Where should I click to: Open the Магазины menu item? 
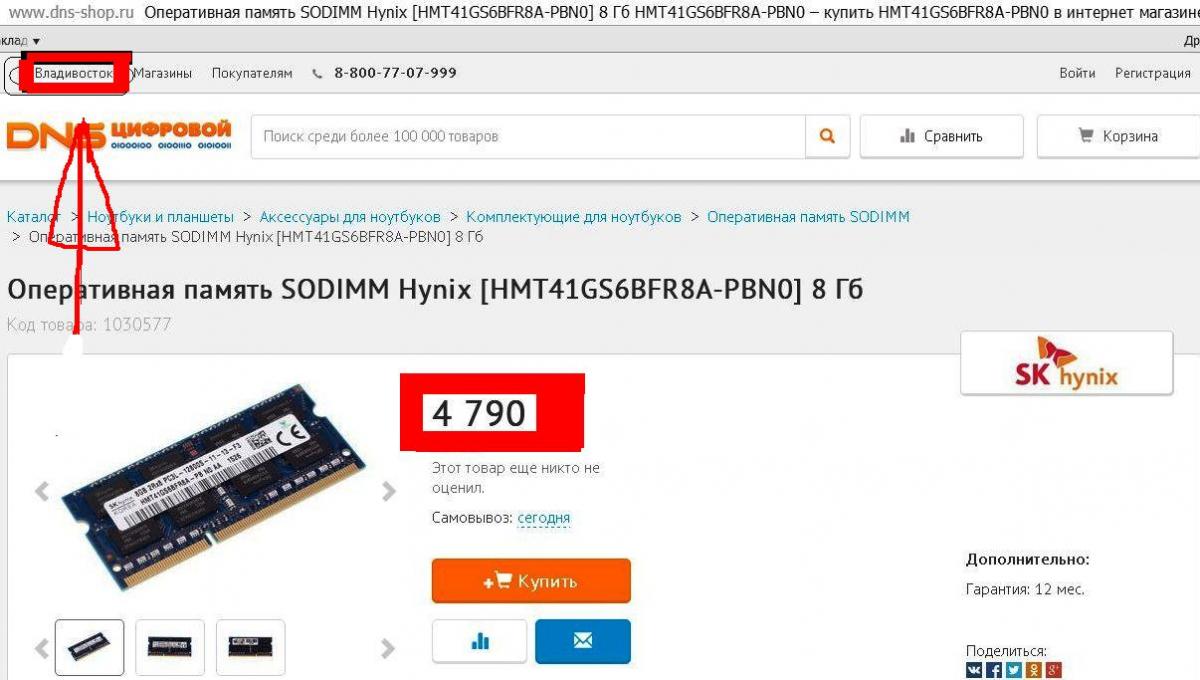pos(163,73)
